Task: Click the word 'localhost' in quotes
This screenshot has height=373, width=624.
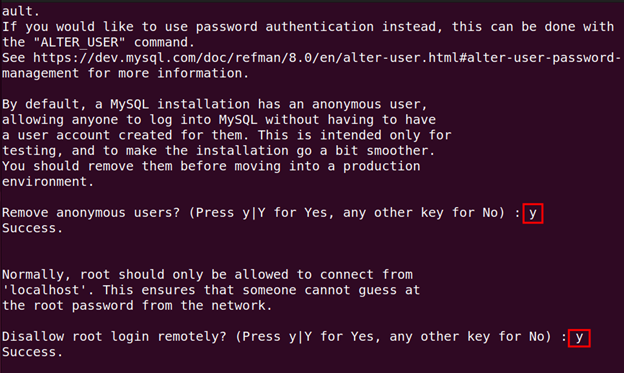Action: tap(45, 290)
